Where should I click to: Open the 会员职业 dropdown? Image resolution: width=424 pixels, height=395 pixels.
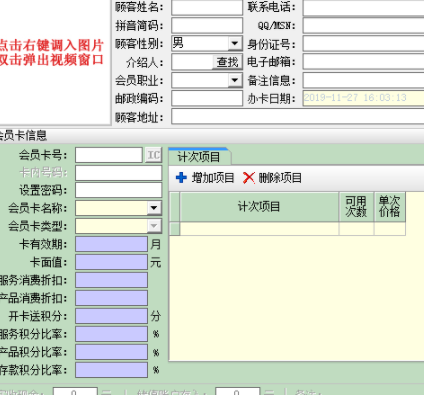pyautogui.click(x=235, y=80)
